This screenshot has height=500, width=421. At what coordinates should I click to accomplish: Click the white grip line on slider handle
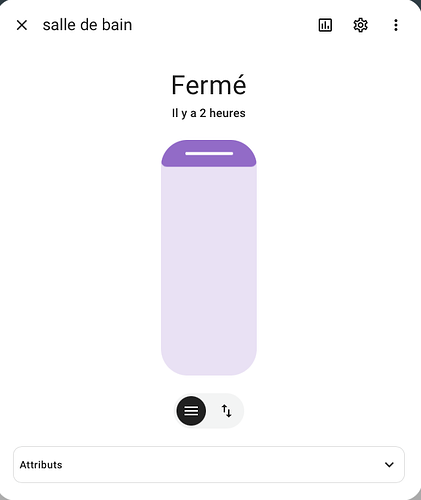click(x=209, y=154)
